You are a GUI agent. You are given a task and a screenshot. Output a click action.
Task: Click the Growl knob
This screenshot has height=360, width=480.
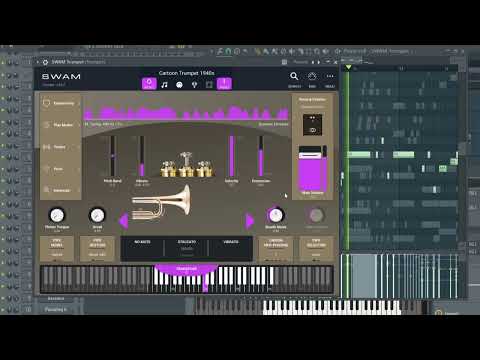tap(97, 215)
